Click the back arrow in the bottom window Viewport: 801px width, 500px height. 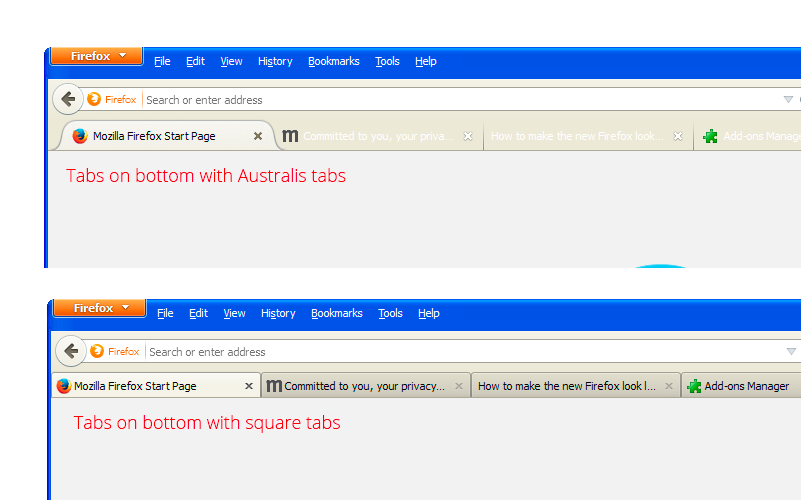pyautogui.click(x=71, y=351)
